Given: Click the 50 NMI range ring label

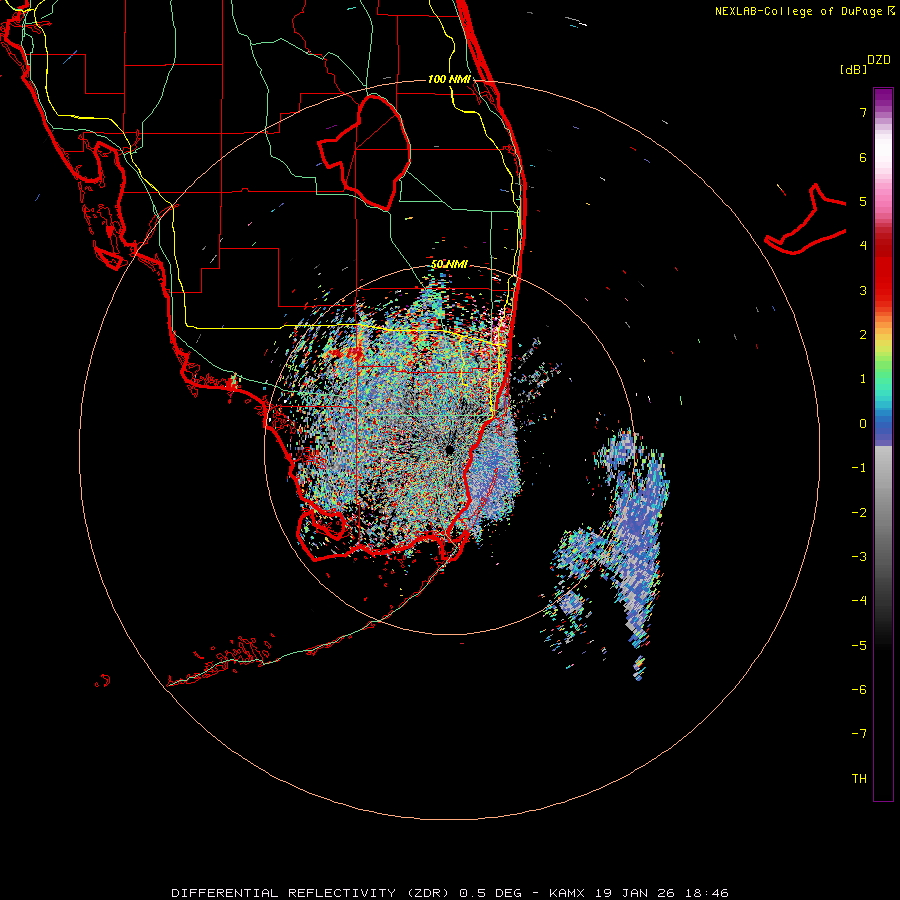Looking at the screenshot, I should point(449,264).
